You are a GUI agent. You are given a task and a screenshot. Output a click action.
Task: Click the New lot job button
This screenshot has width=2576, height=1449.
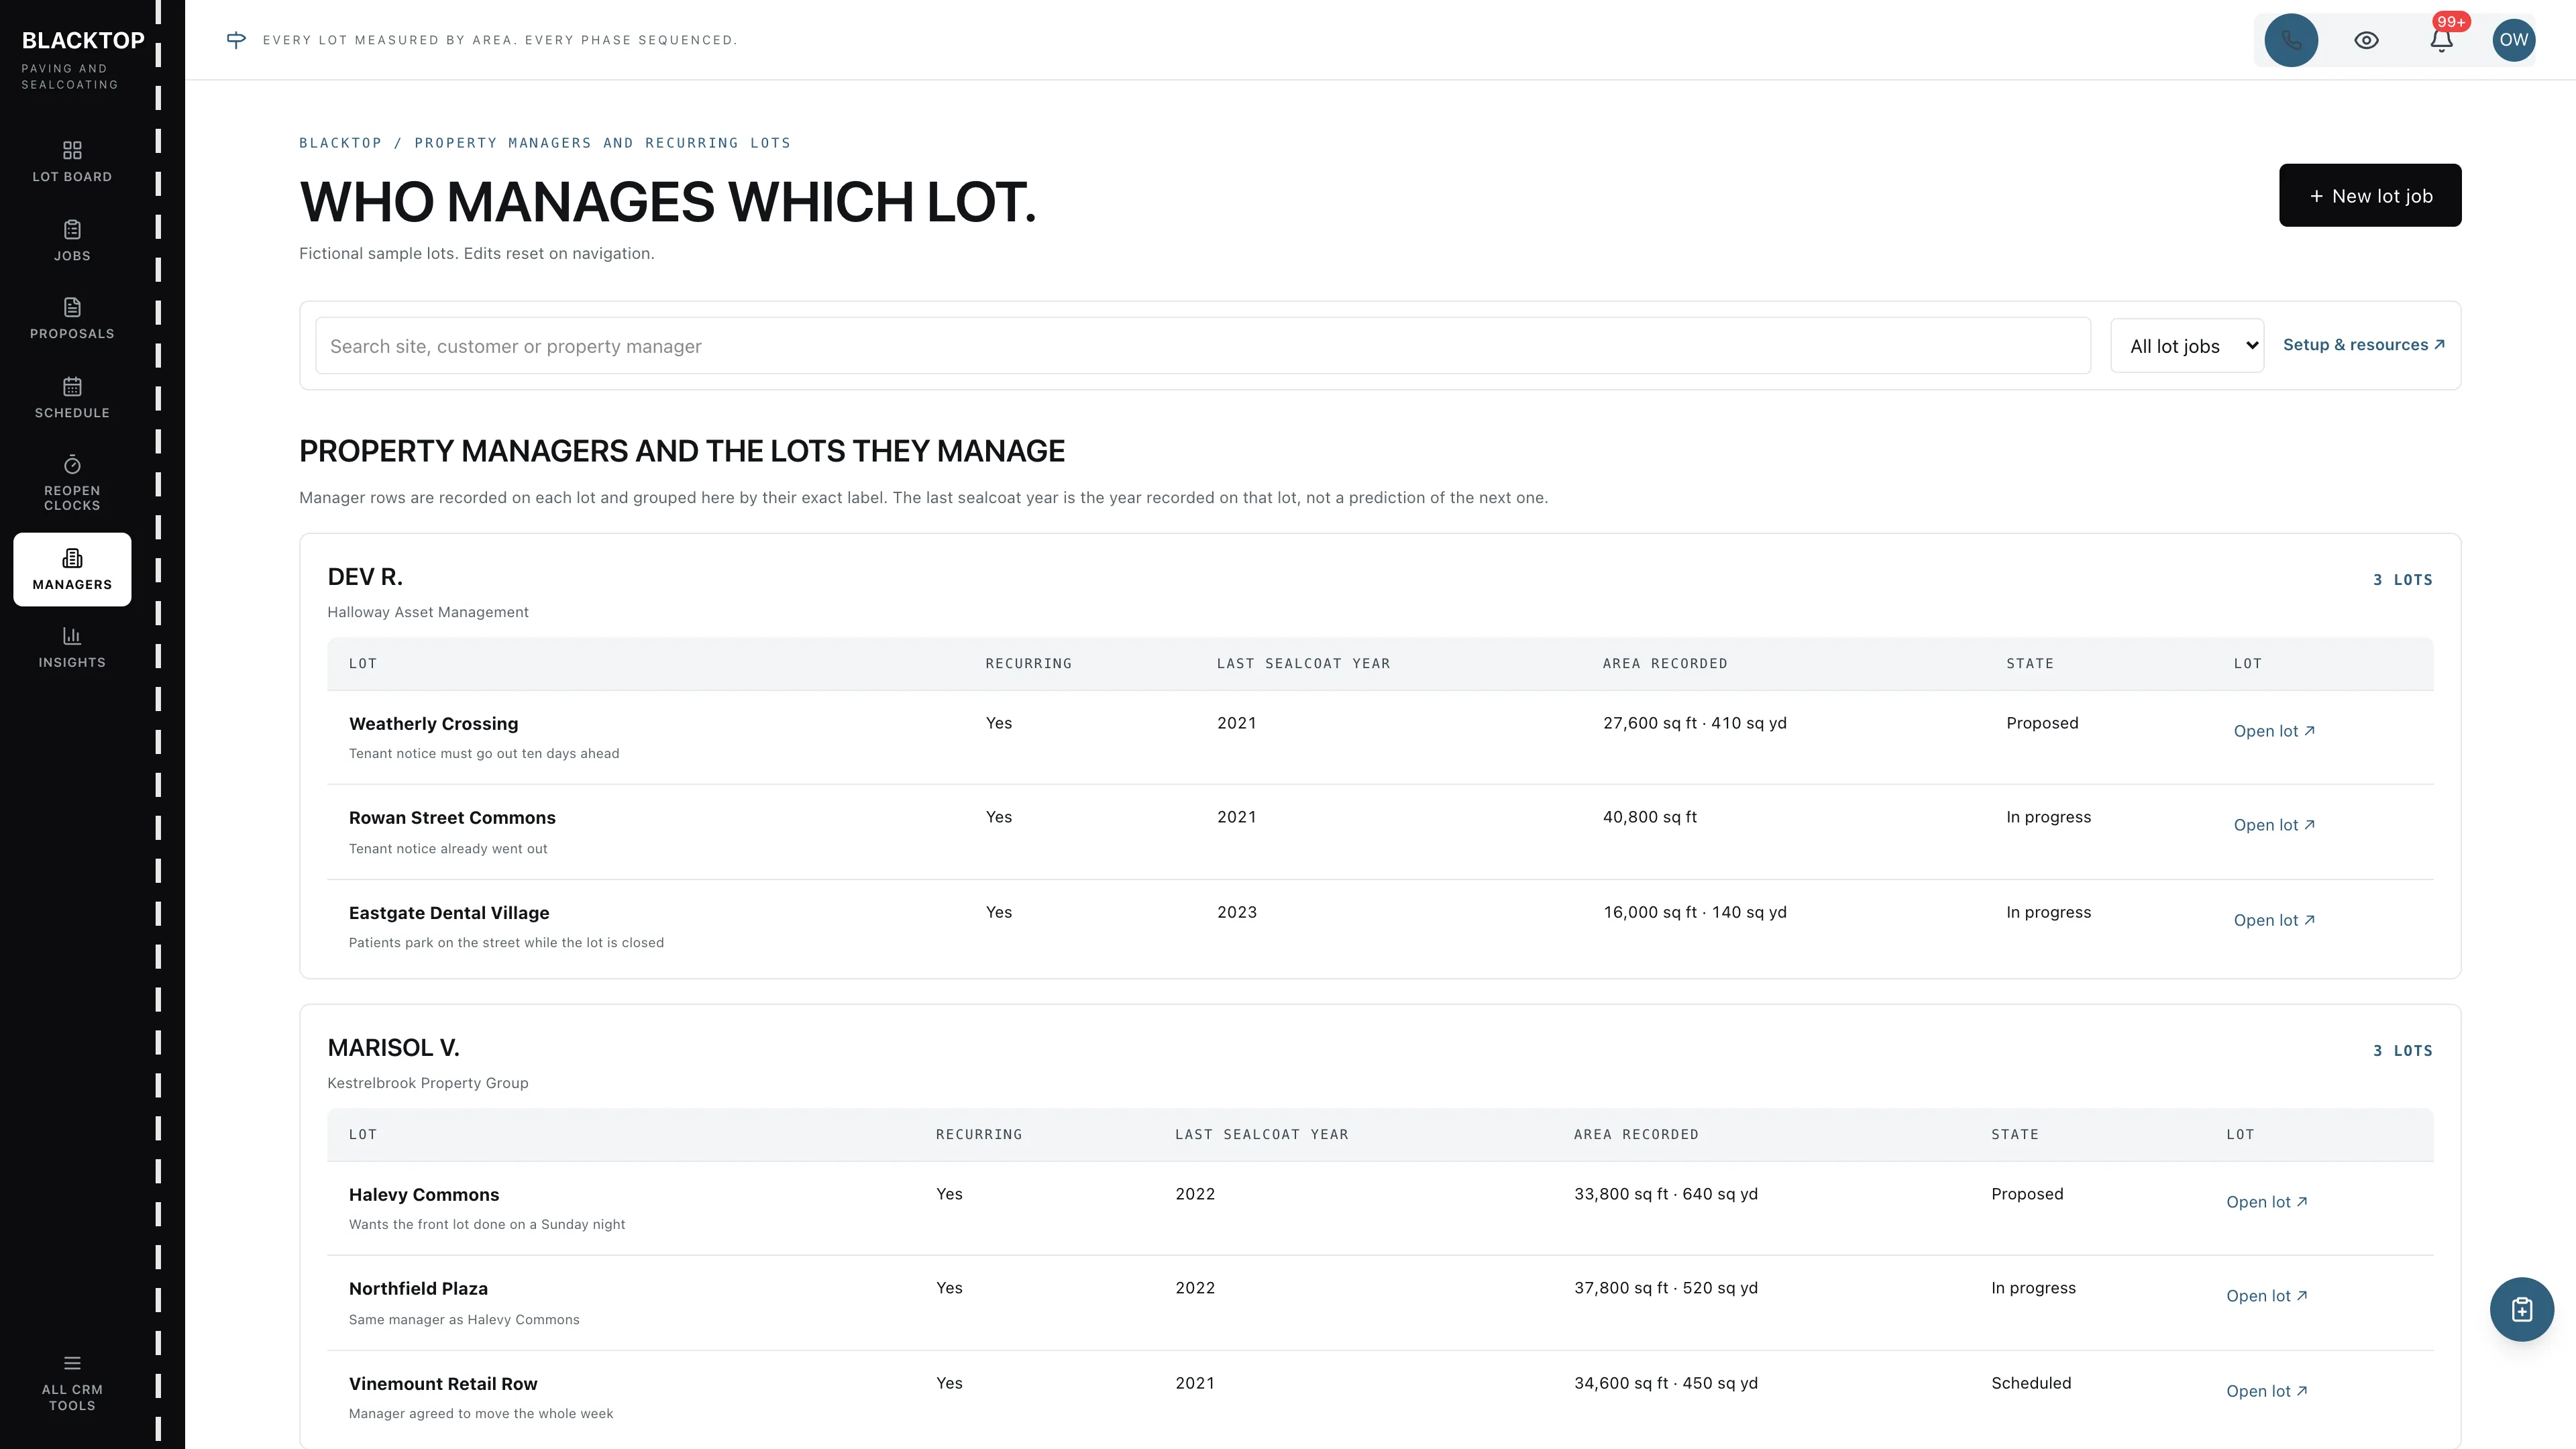tap(2370, 195)
